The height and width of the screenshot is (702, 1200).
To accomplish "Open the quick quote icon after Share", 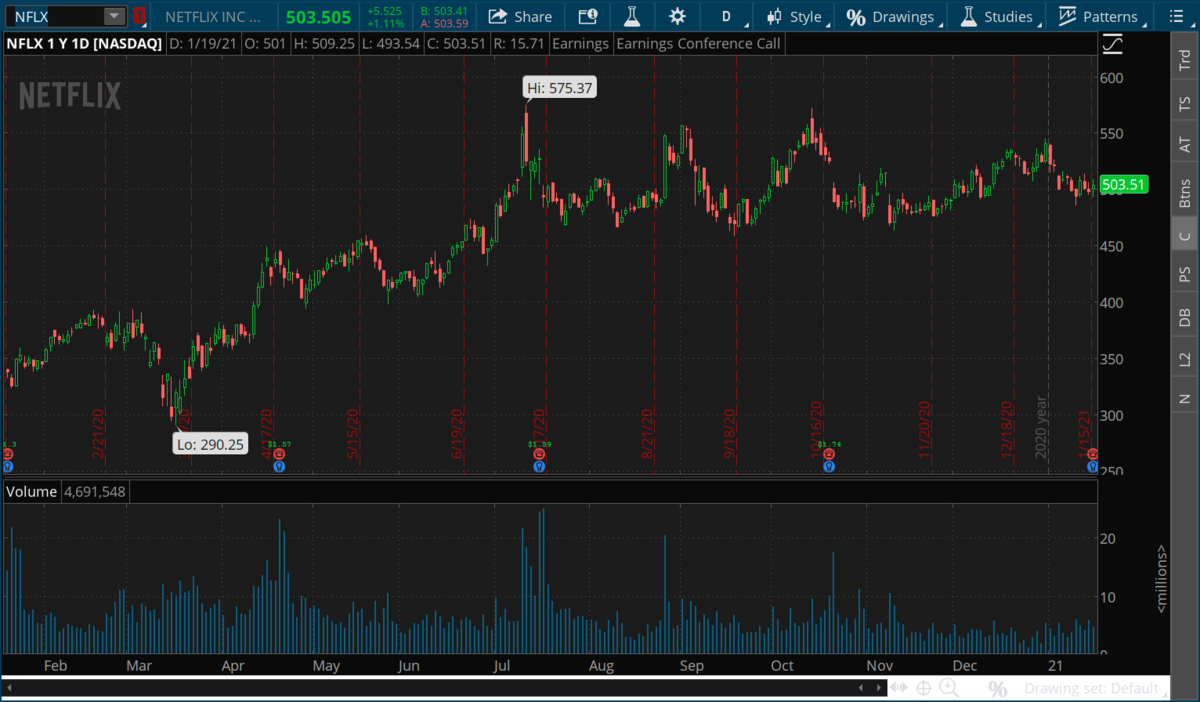I will 588,16.
